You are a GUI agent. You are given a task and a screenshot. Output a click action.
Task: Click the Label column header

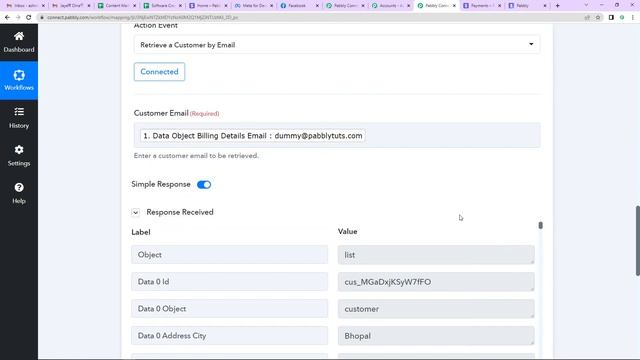point(141,232)
